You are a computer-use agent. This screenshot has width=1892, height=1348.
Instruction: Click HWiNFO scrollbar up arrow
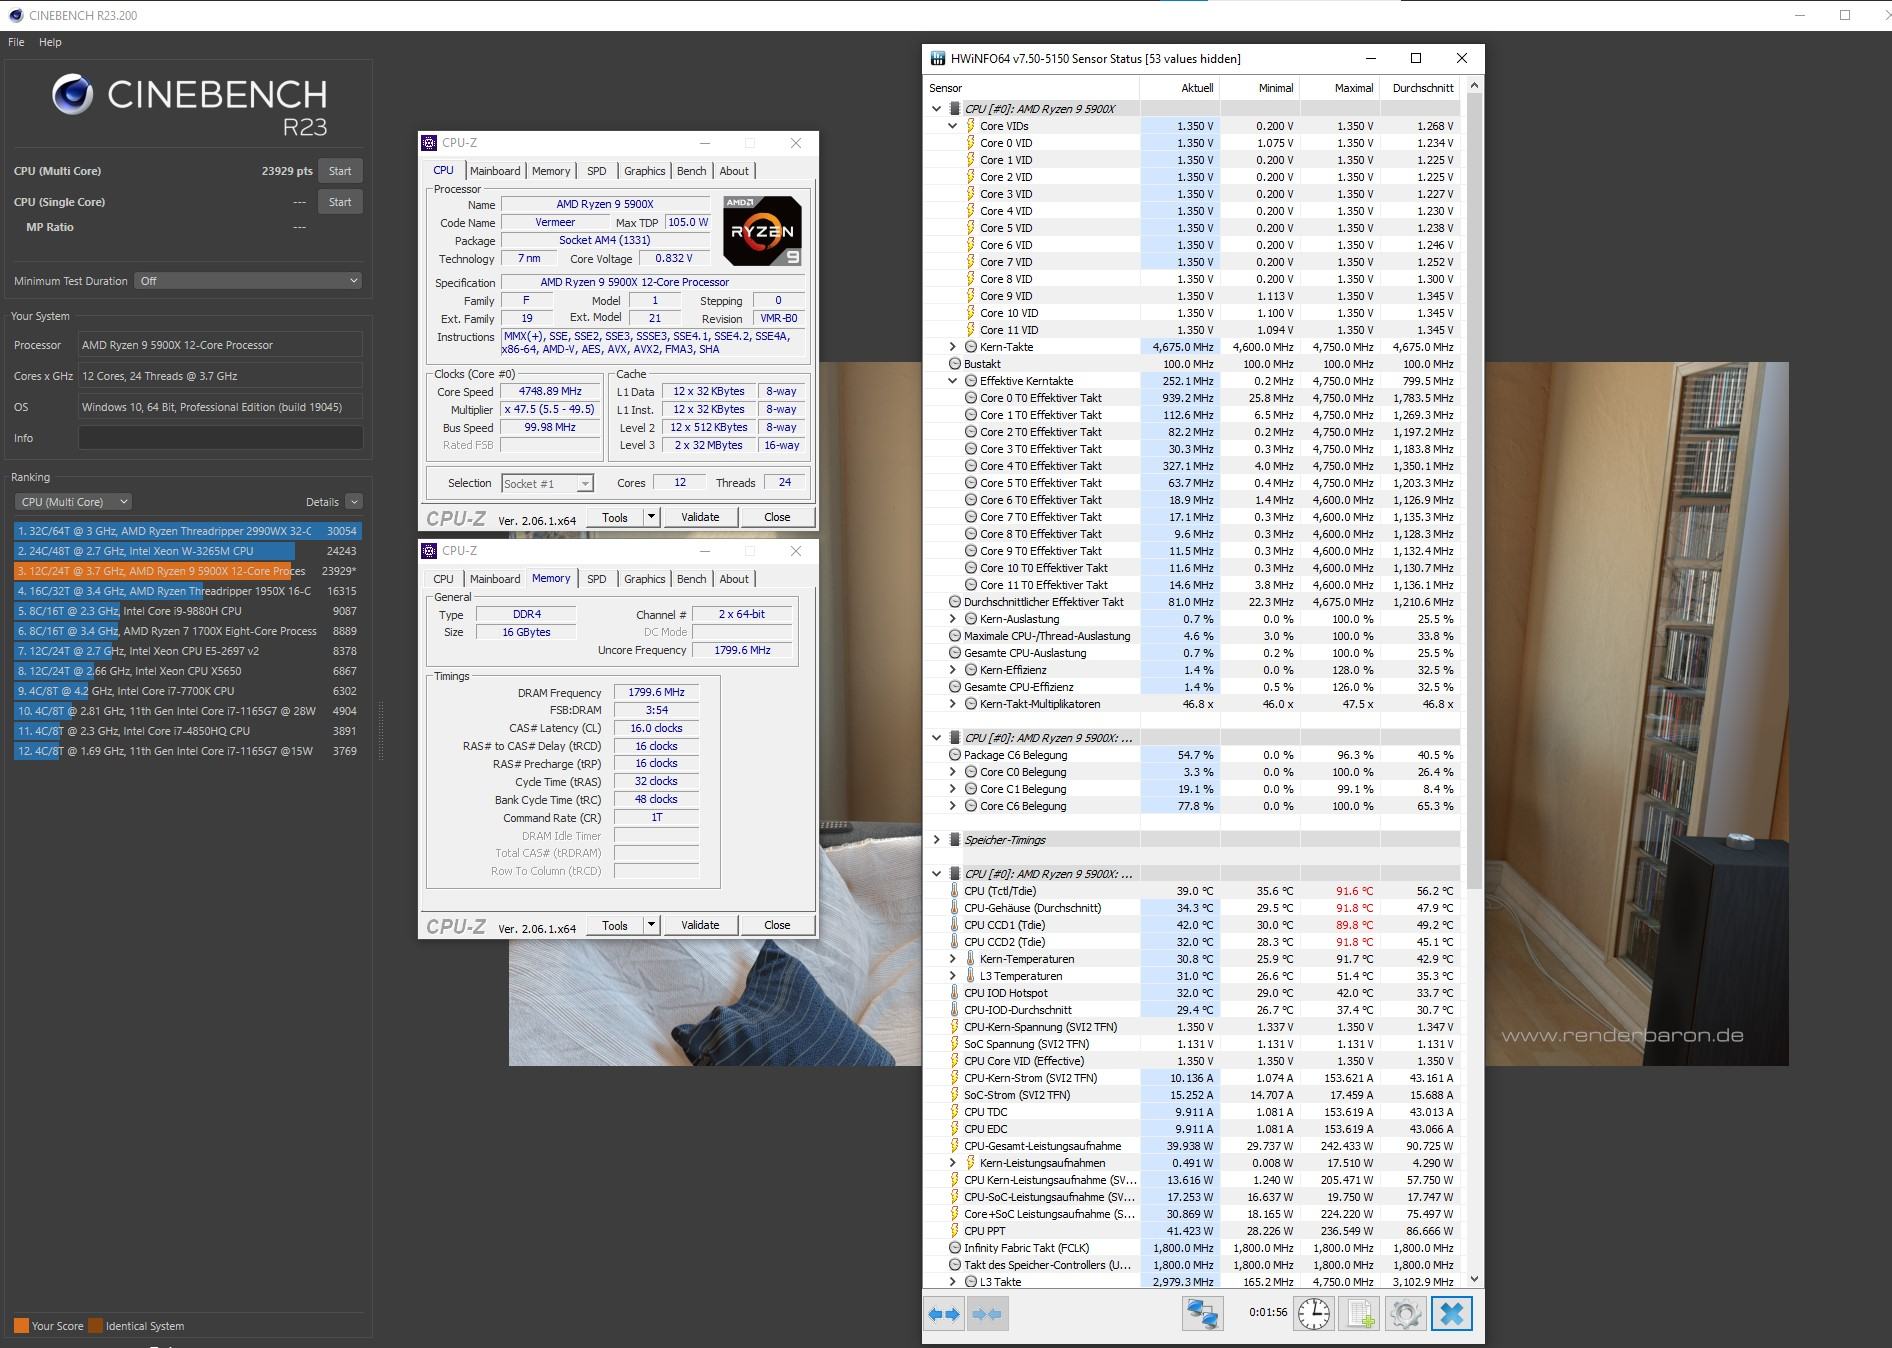[x=1474, y=87]
